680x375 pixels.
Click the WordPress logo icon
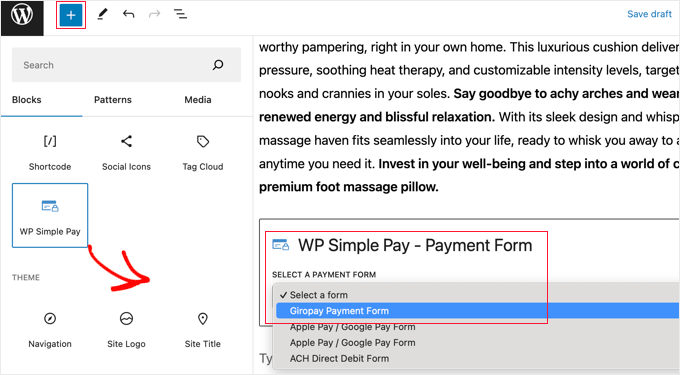[x=22, y=15]
